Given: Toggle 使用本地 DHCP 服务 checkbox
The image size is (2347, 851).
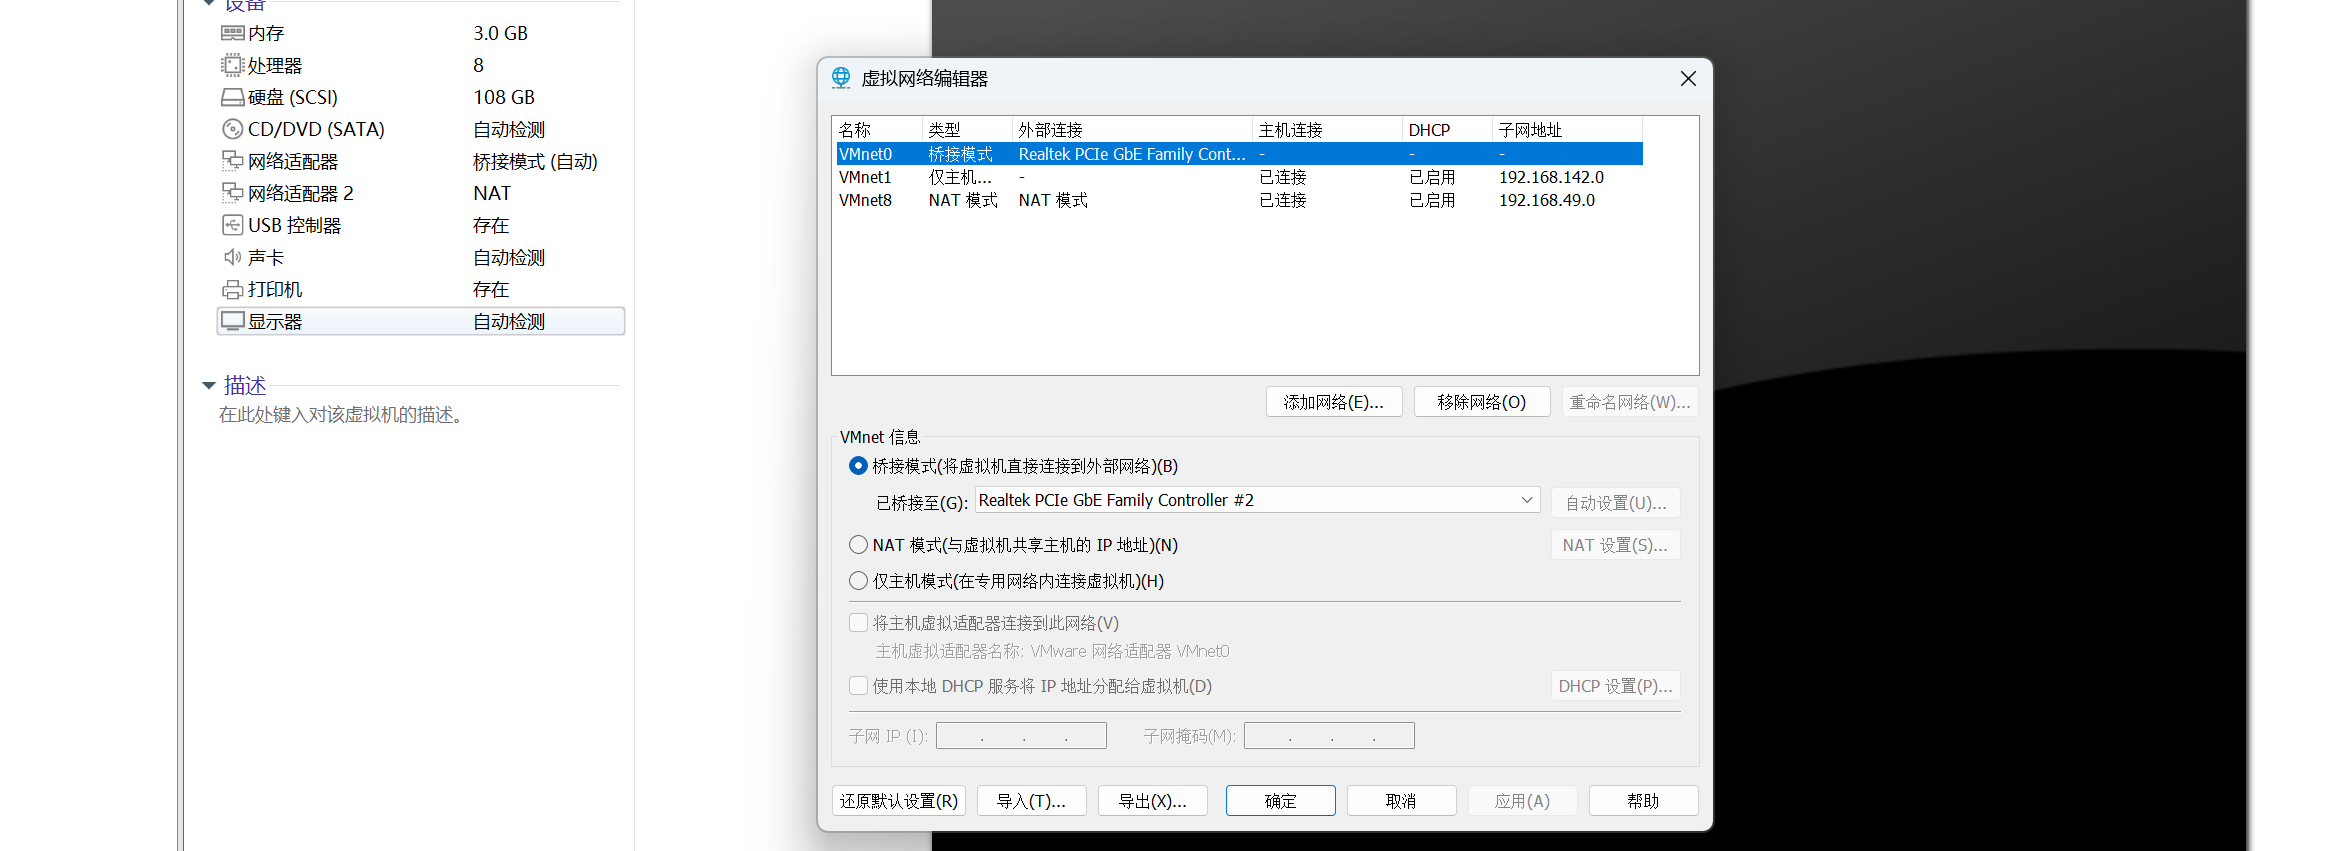Looking at the screenshot, I should 858,686.
